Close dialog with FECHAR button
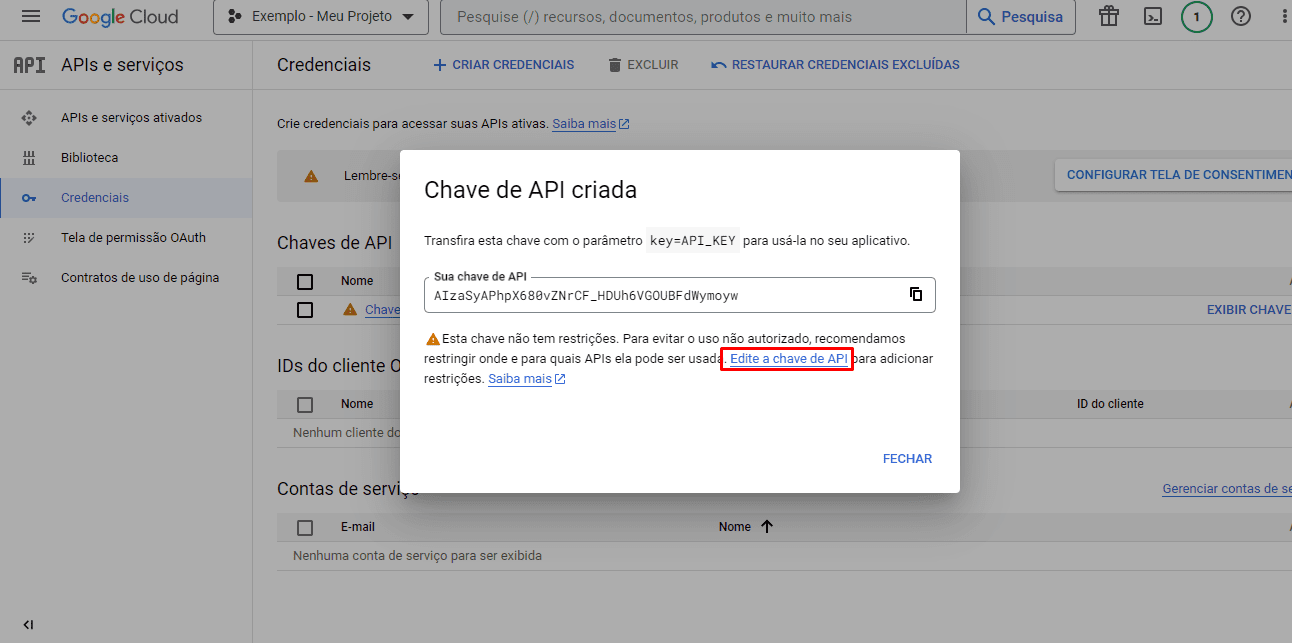Image resolution: width=1292 pixels, height=643 pixels. (x=907, y=459)
